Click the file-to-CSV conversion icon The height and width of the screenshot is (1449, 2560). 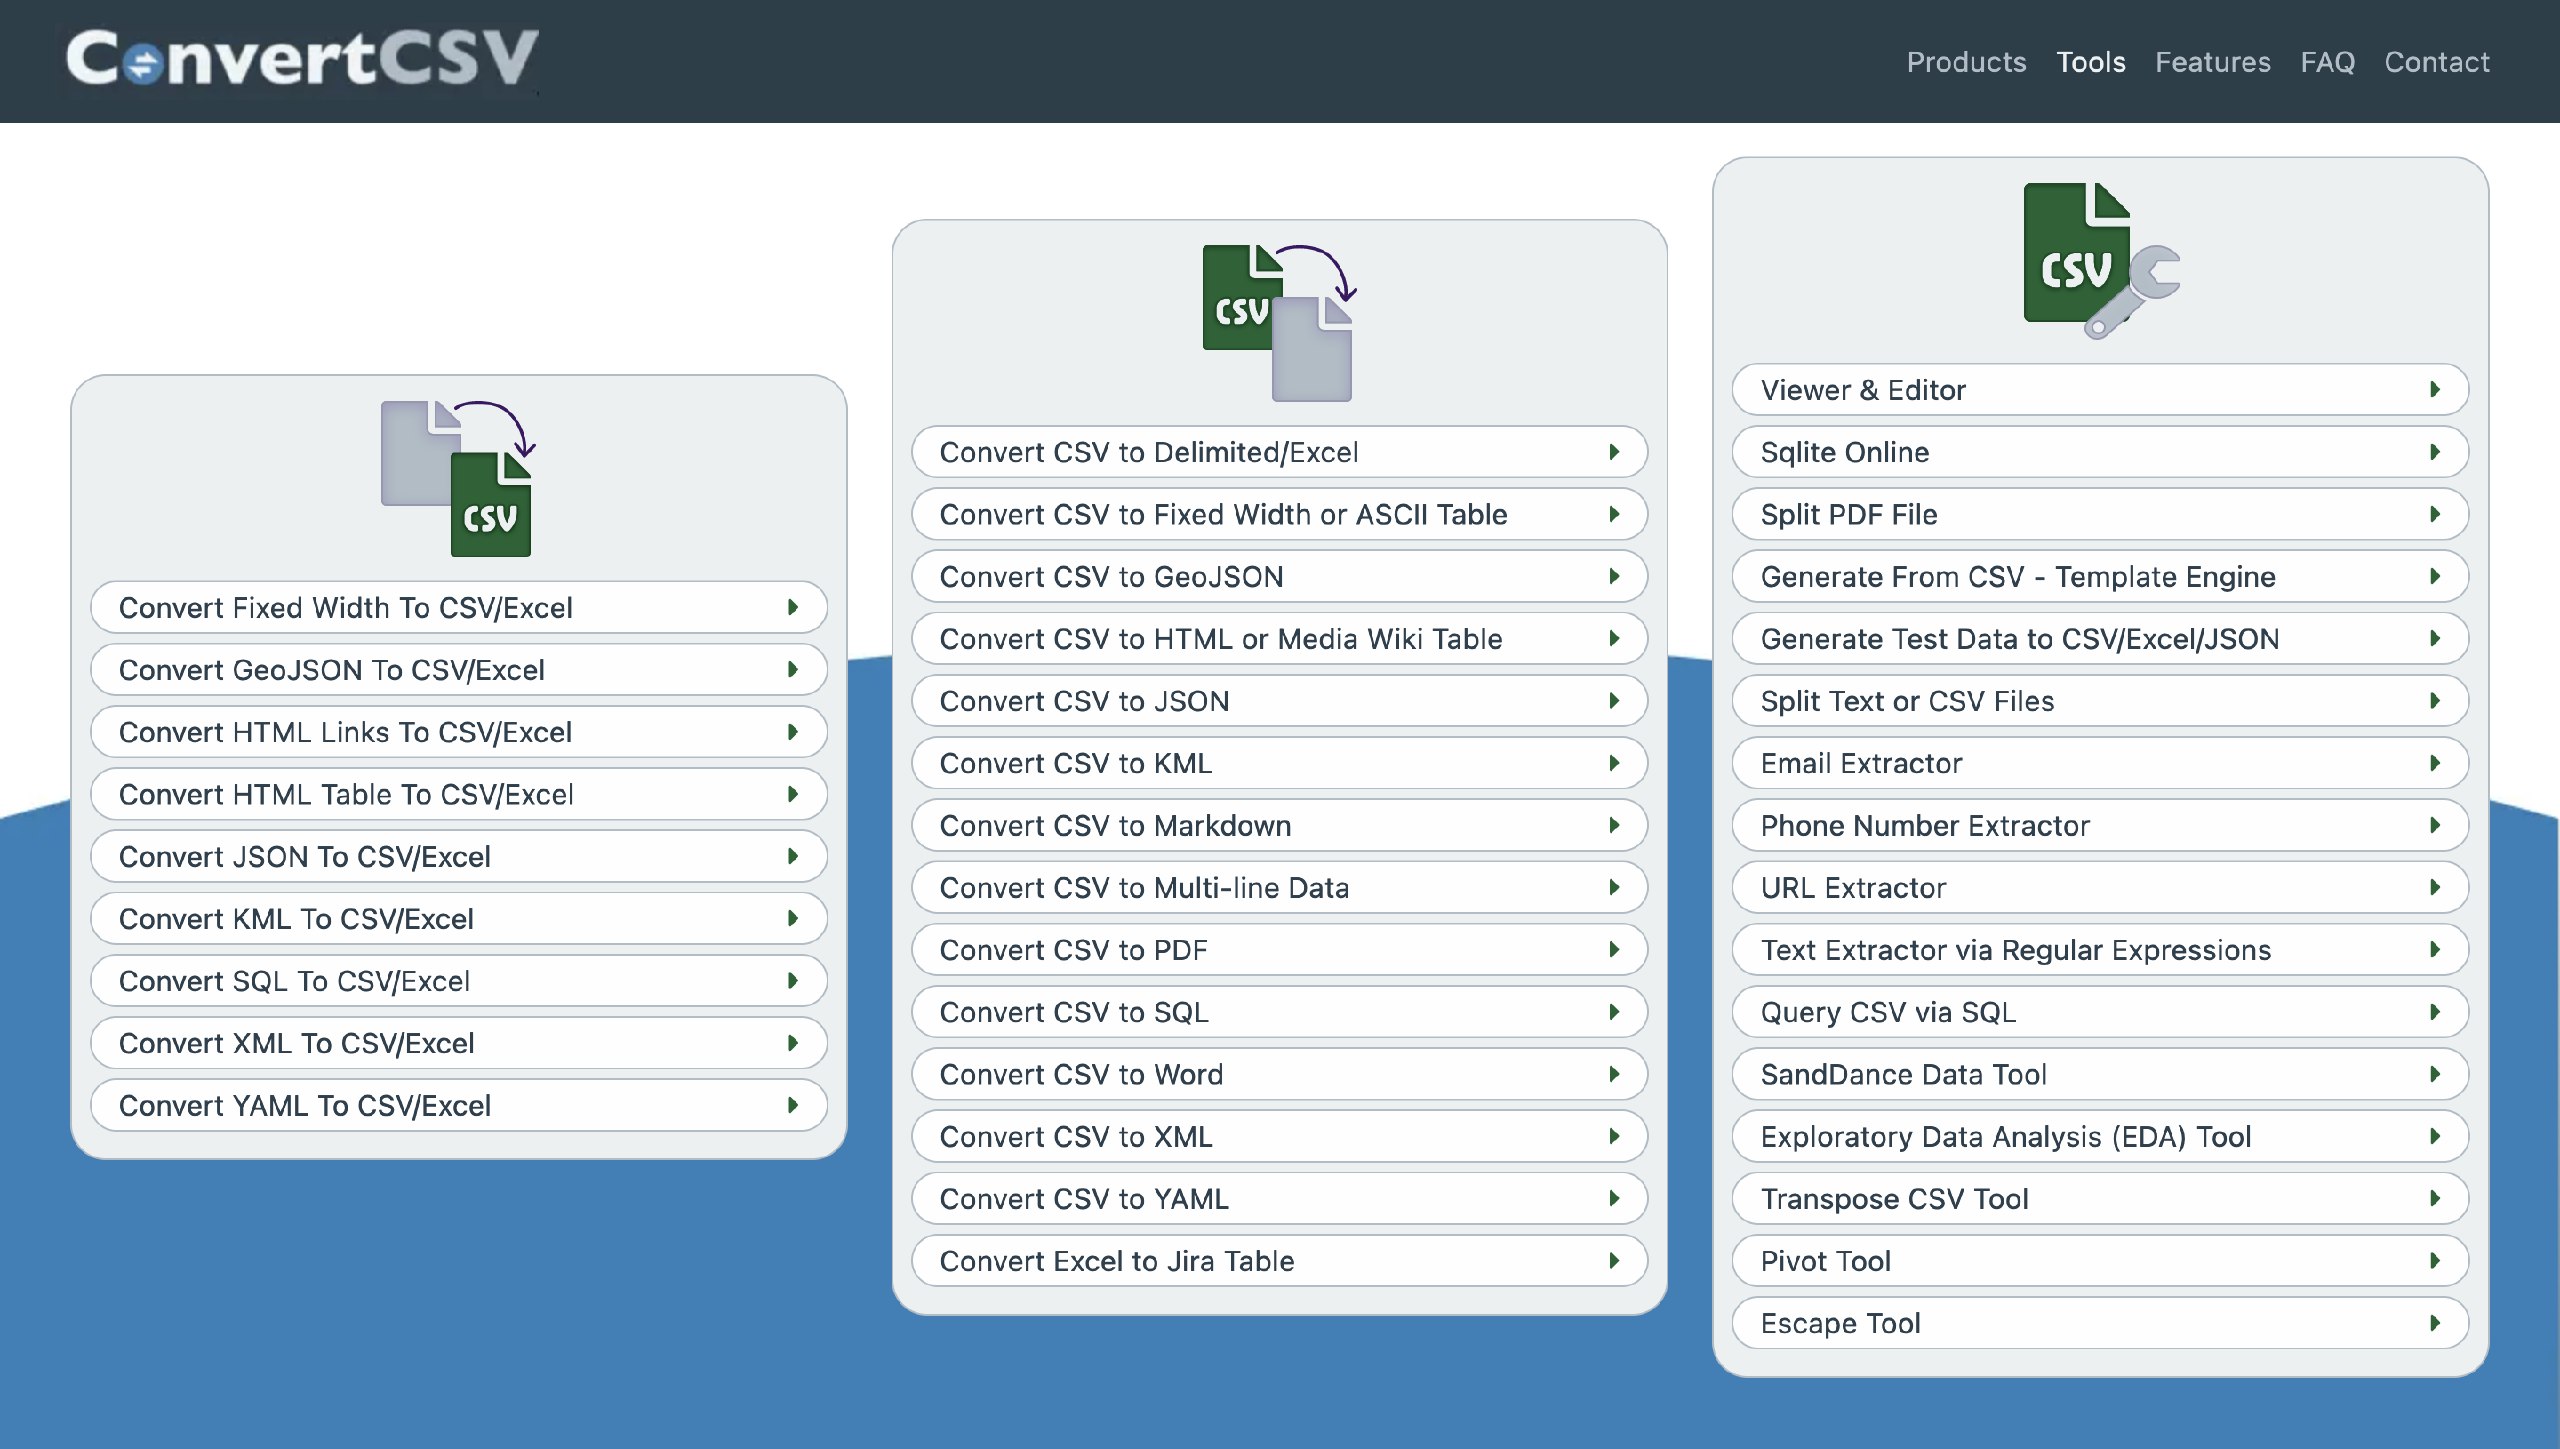click(458, 478)
